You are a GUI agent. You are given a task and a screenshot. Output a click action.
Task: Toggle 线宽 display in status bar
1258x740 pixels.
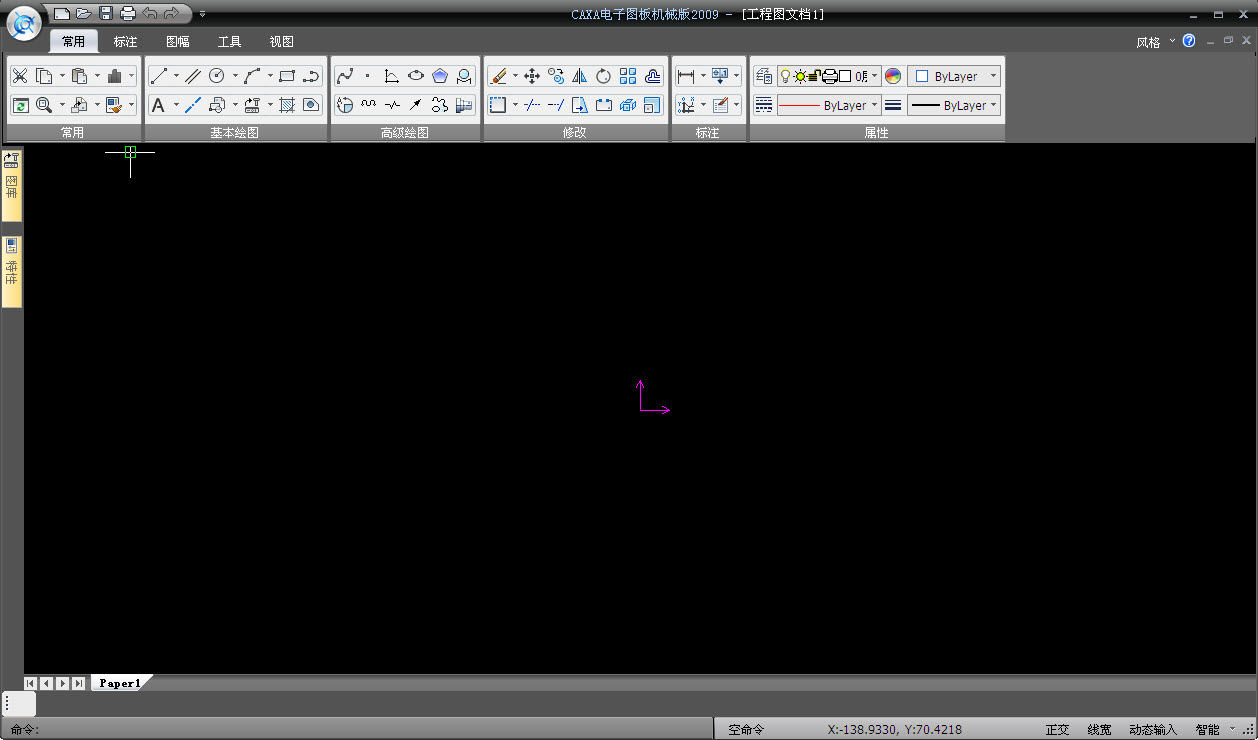point(1099,730)
